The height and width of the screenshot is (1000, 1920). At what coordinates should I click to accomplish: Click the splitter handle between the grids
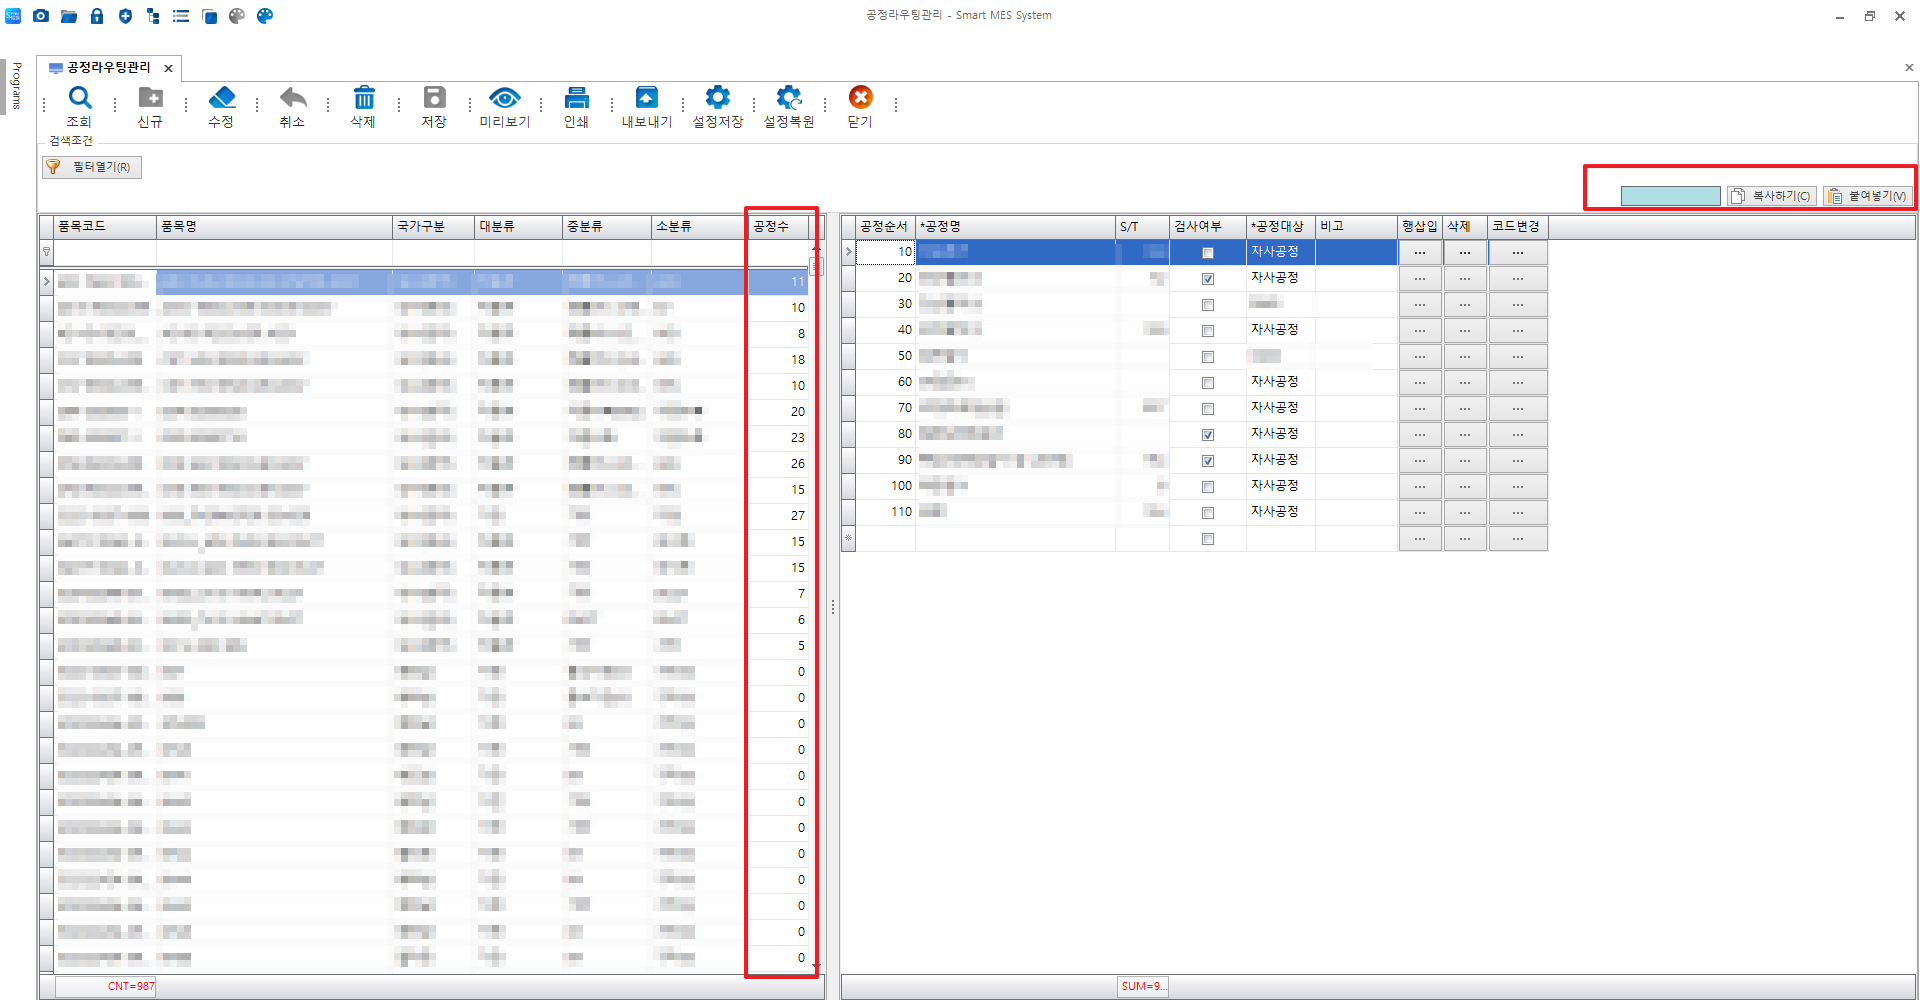(832, 607)
